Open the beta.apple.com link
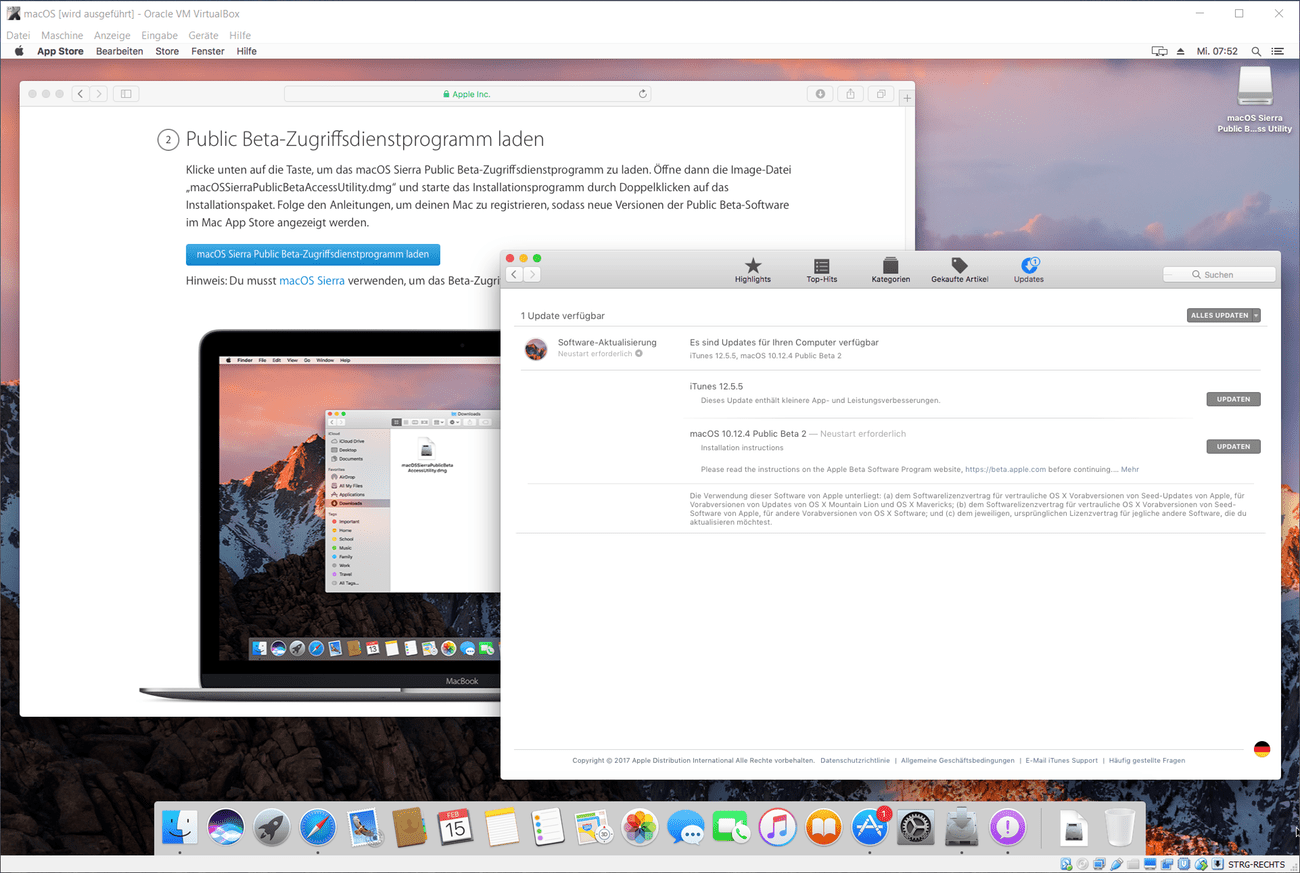 click(x=1005, y=469)
